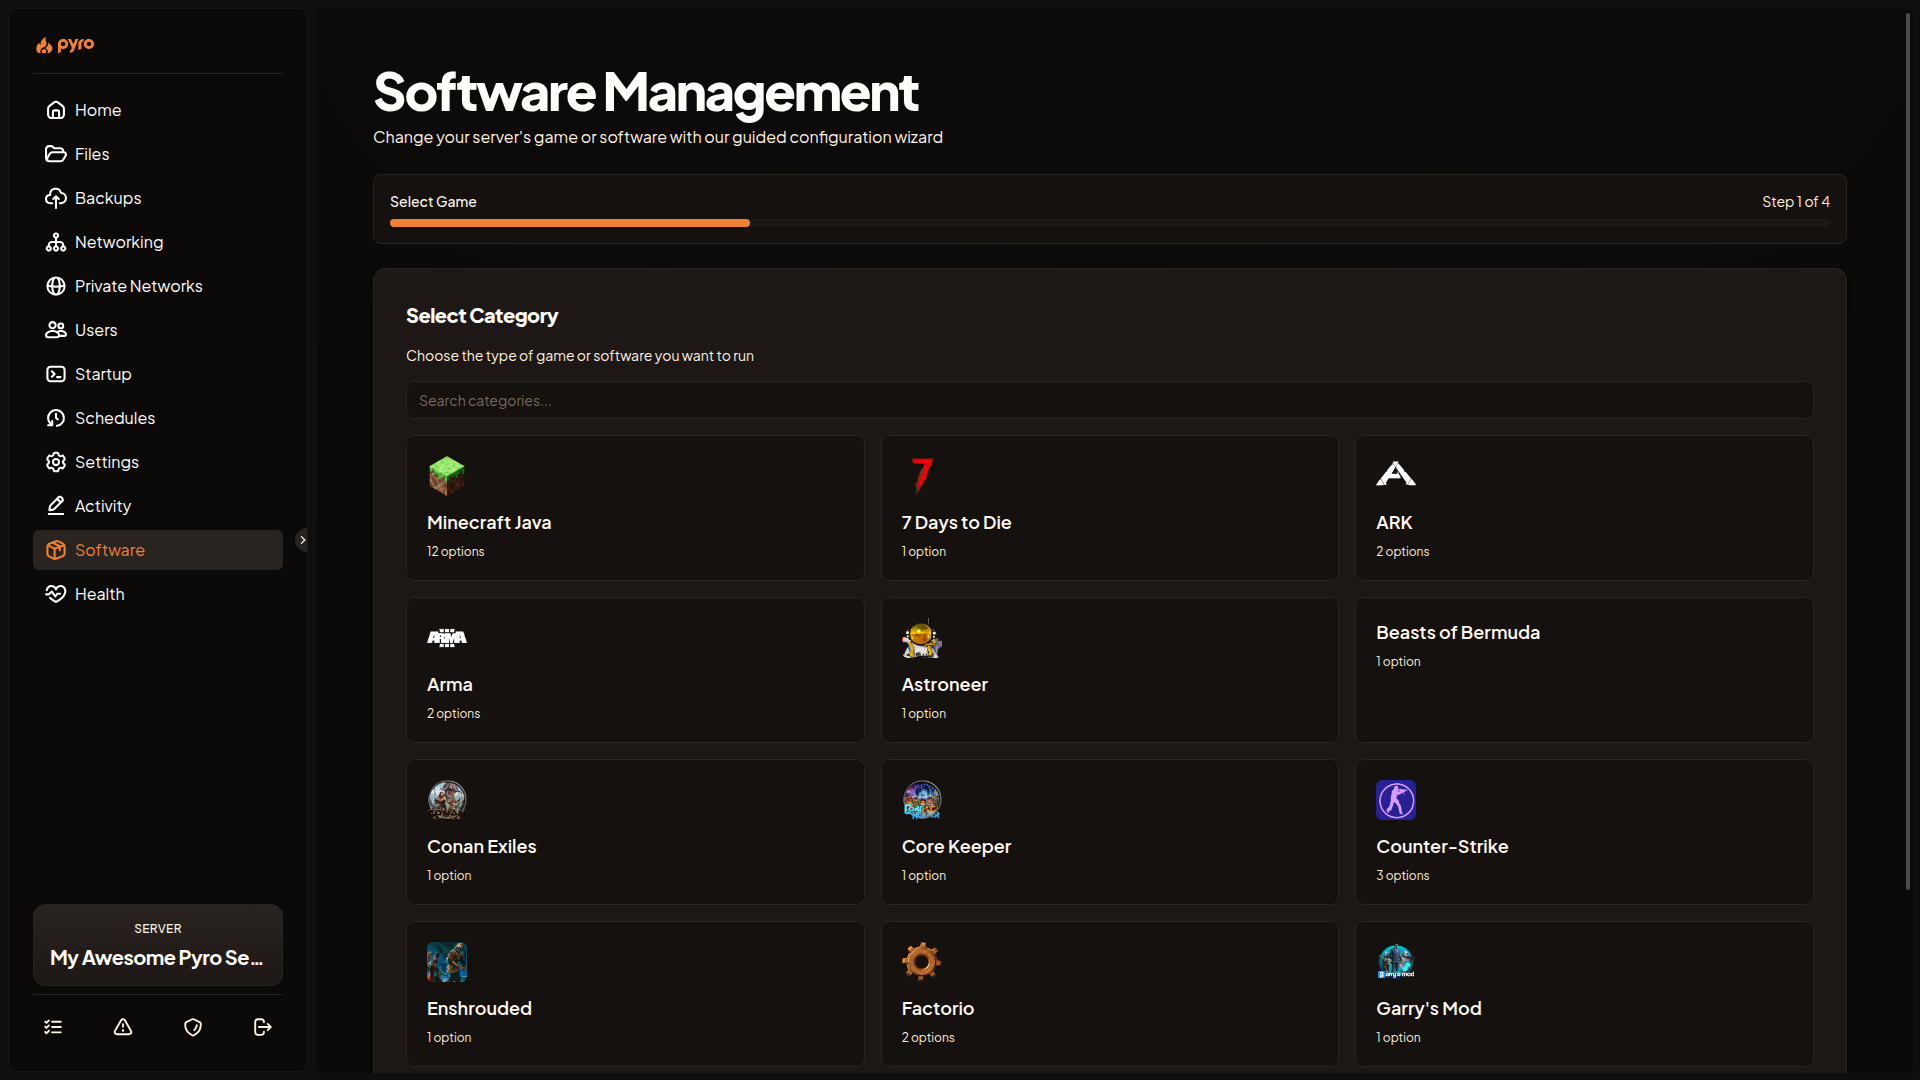Select the Factorio category
1920x1080 pixels.
point(1109,994)
